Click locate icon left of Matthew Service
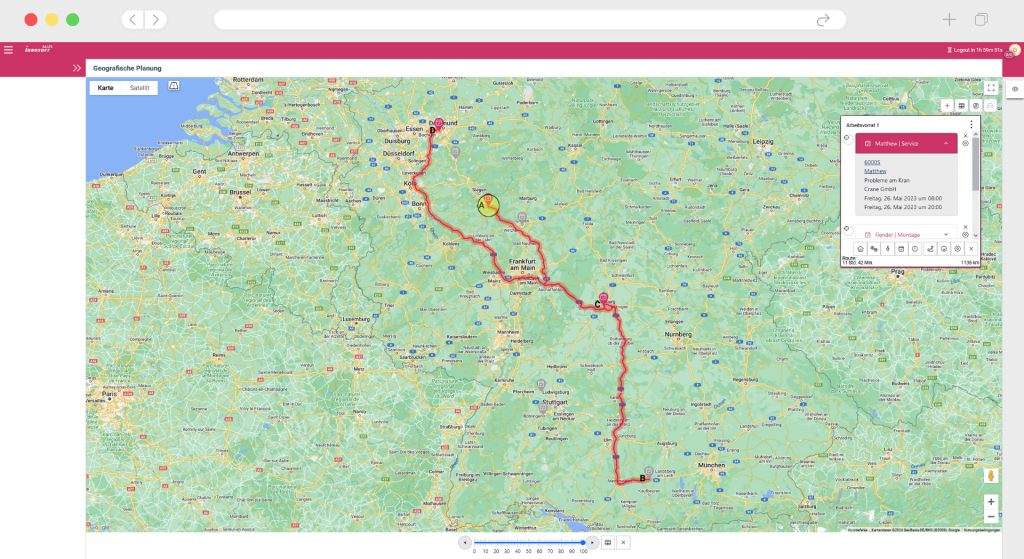This screenshot has width=1024, height=559. point(847,138)
